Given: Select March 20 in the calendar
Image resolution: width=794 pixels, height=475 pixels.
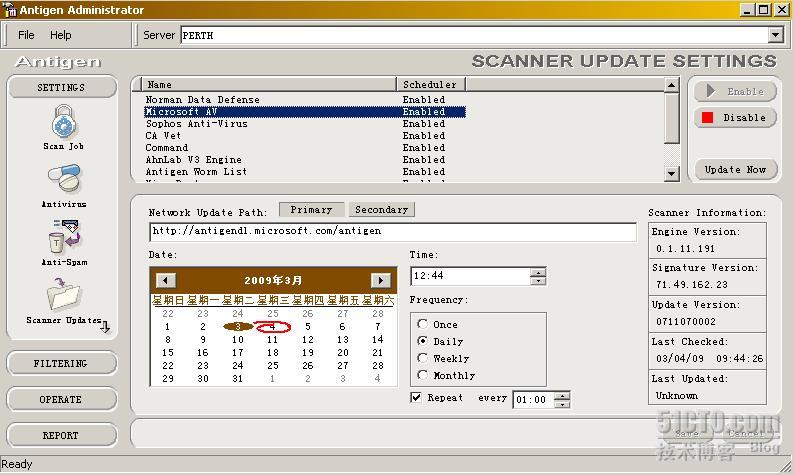Looking at the screenshot, I should pos(343,352).
